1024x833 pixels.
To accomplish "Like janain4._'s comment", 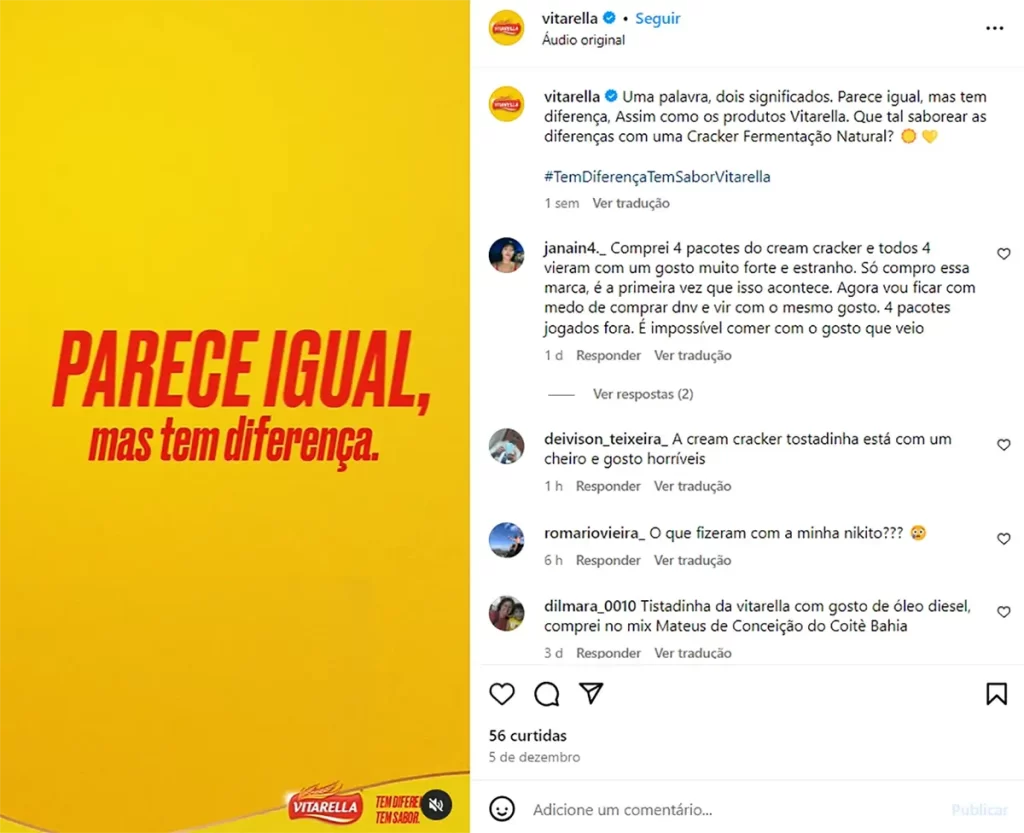I will (x=1003, y=254).
